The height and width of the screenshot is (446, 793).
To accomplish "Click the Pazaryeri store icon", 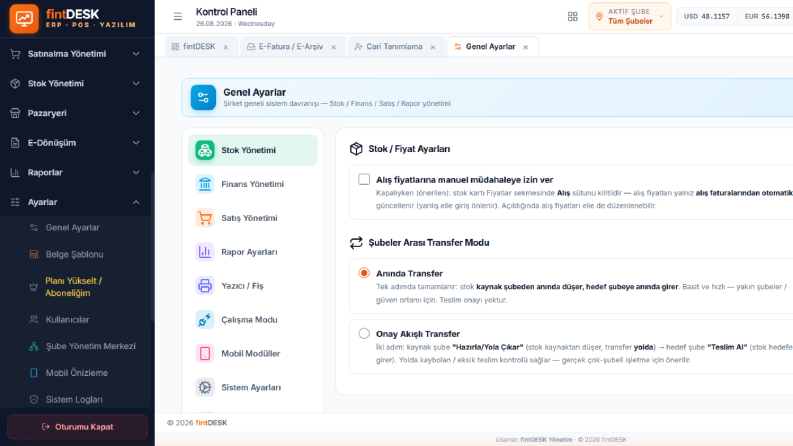I will [15, 113].
